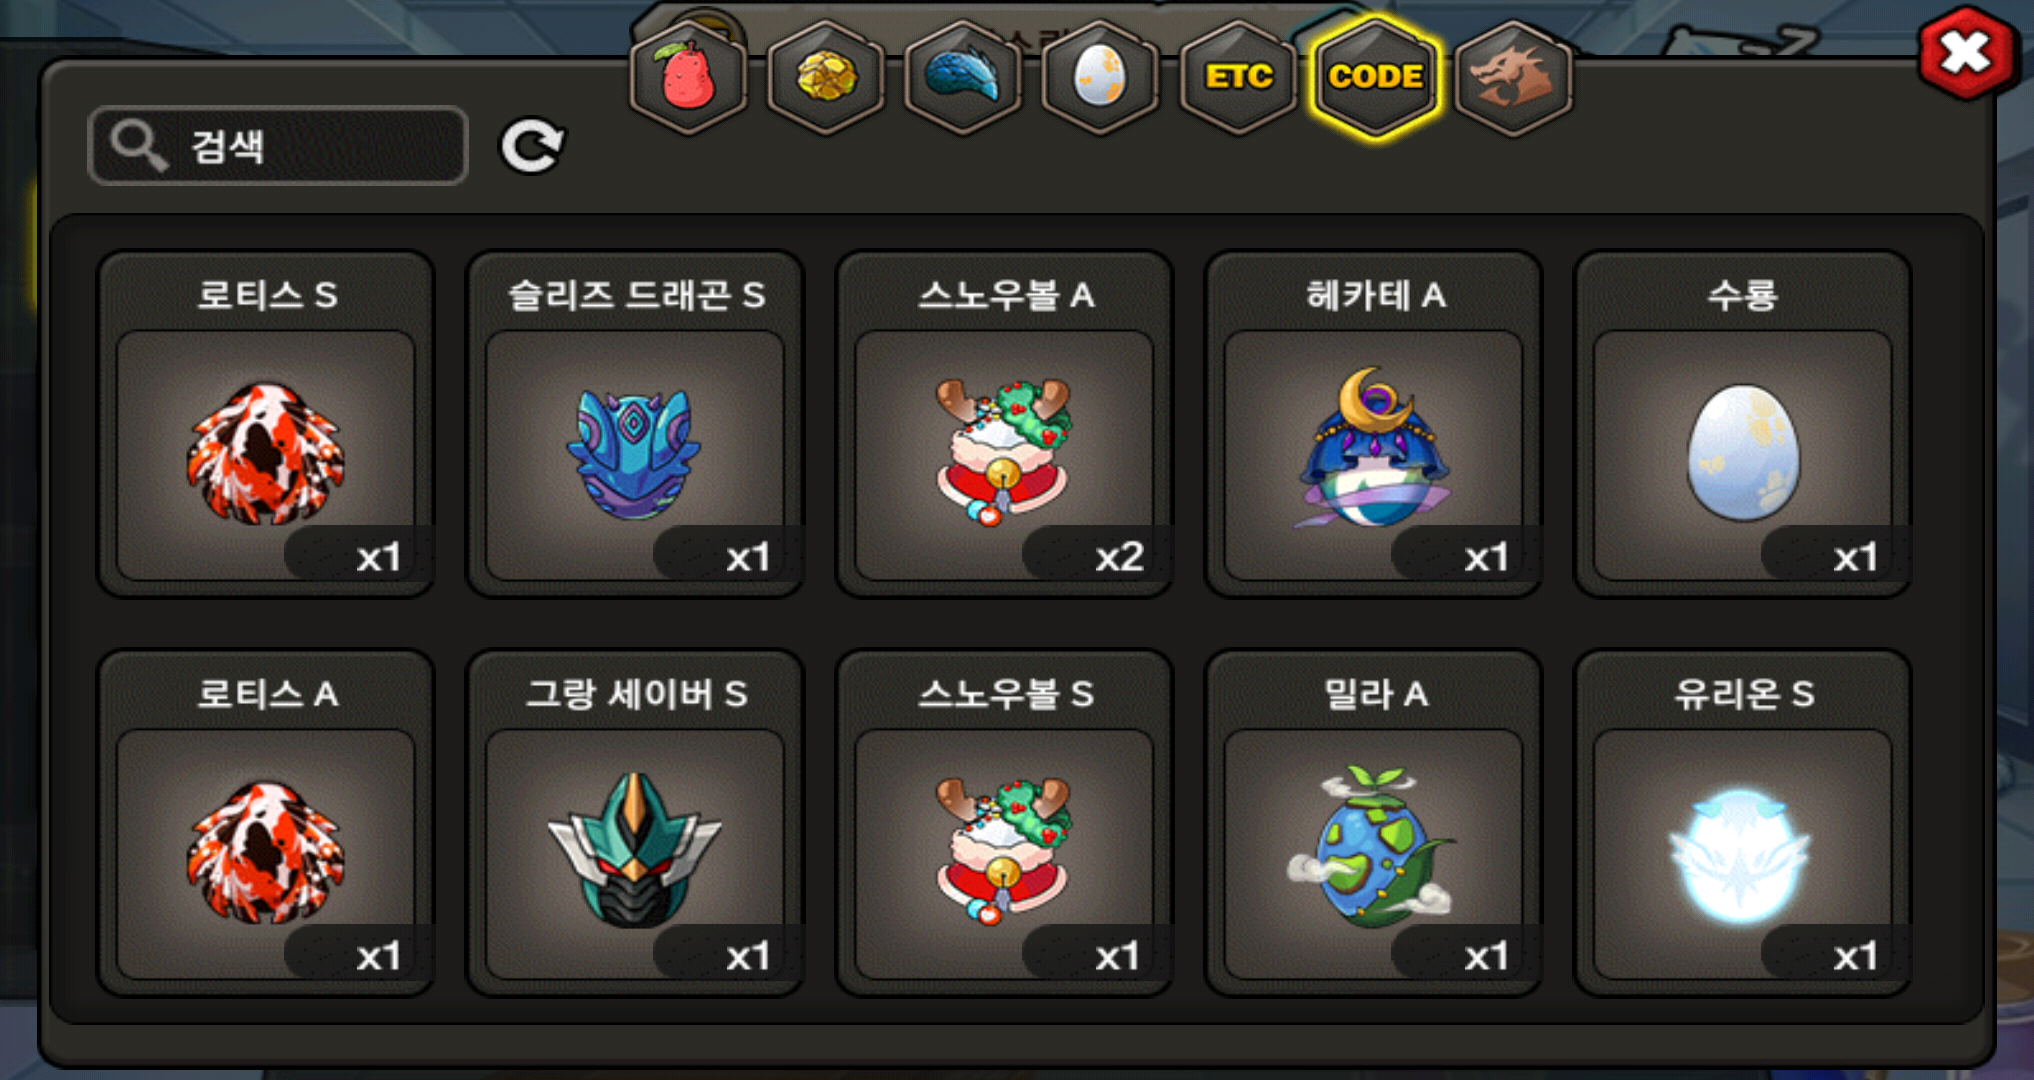
Task: Select the 스노우볼 S egg item
Action: pos(1004,823)
